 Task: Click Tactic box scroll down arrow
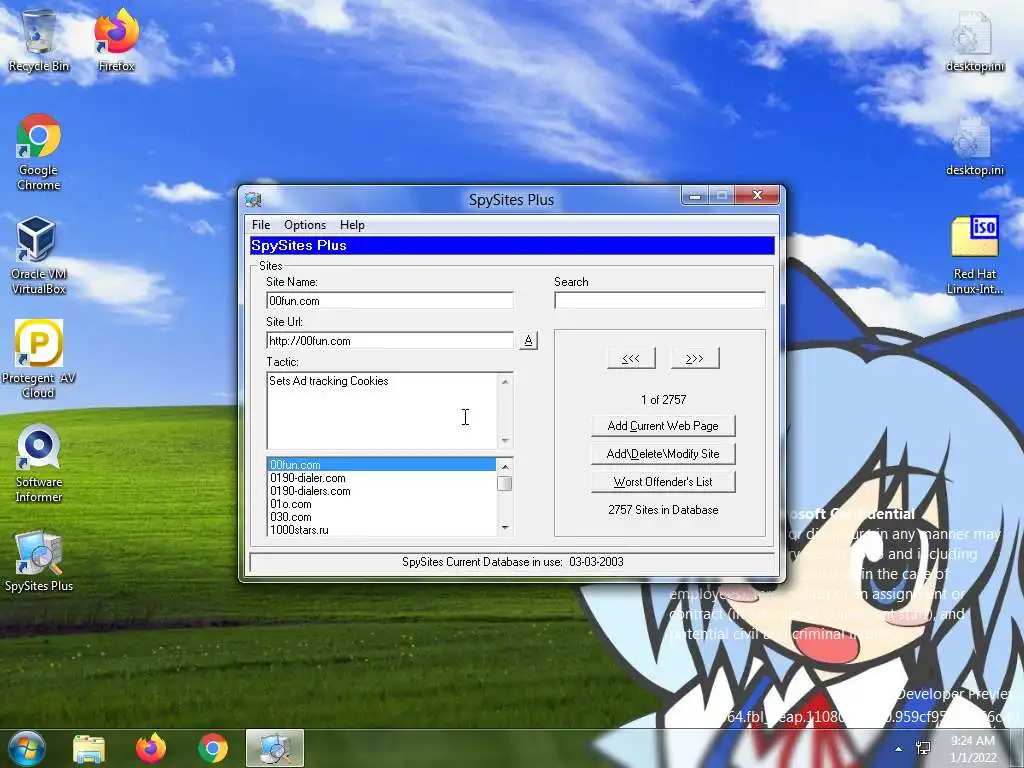[x=505, y=441]
